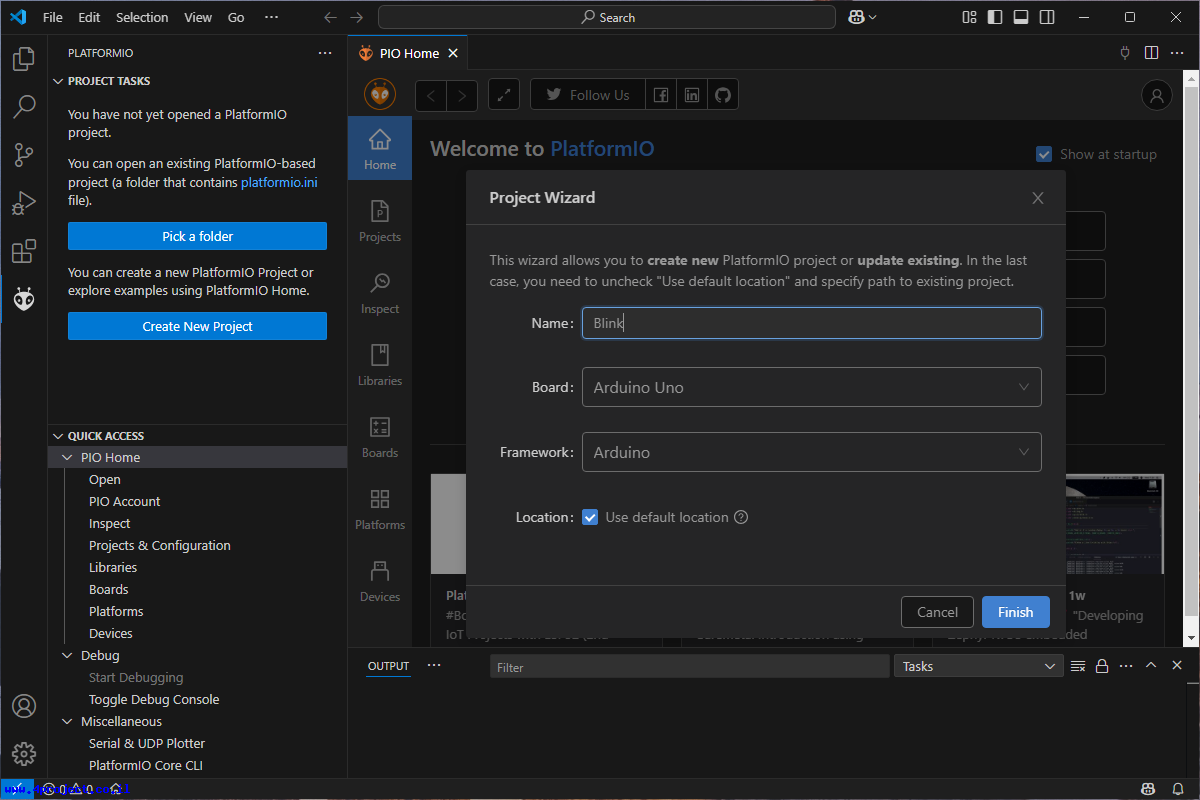Viewport: 1200px width, 800px height.
Task: Open the Run and Debug view
Action: (24, 203)
